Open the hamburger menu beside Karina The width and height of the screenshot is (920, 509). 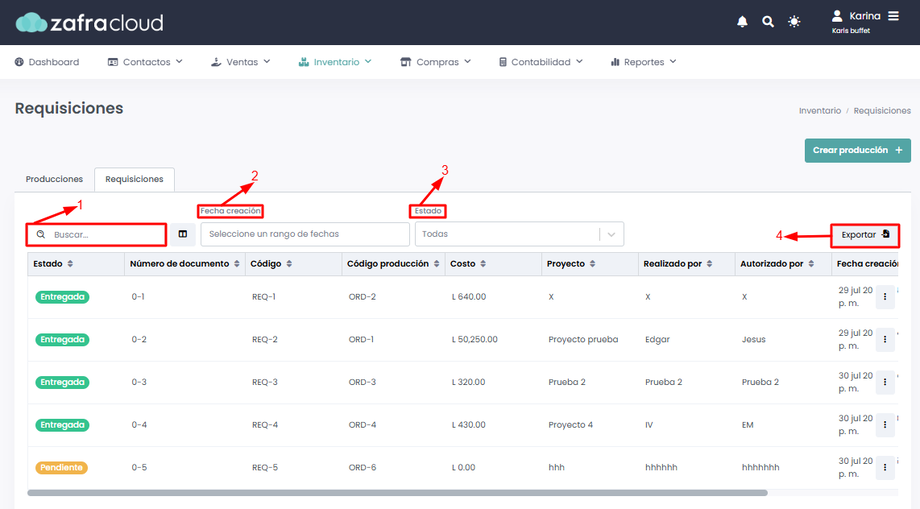(x=893, y=16)
